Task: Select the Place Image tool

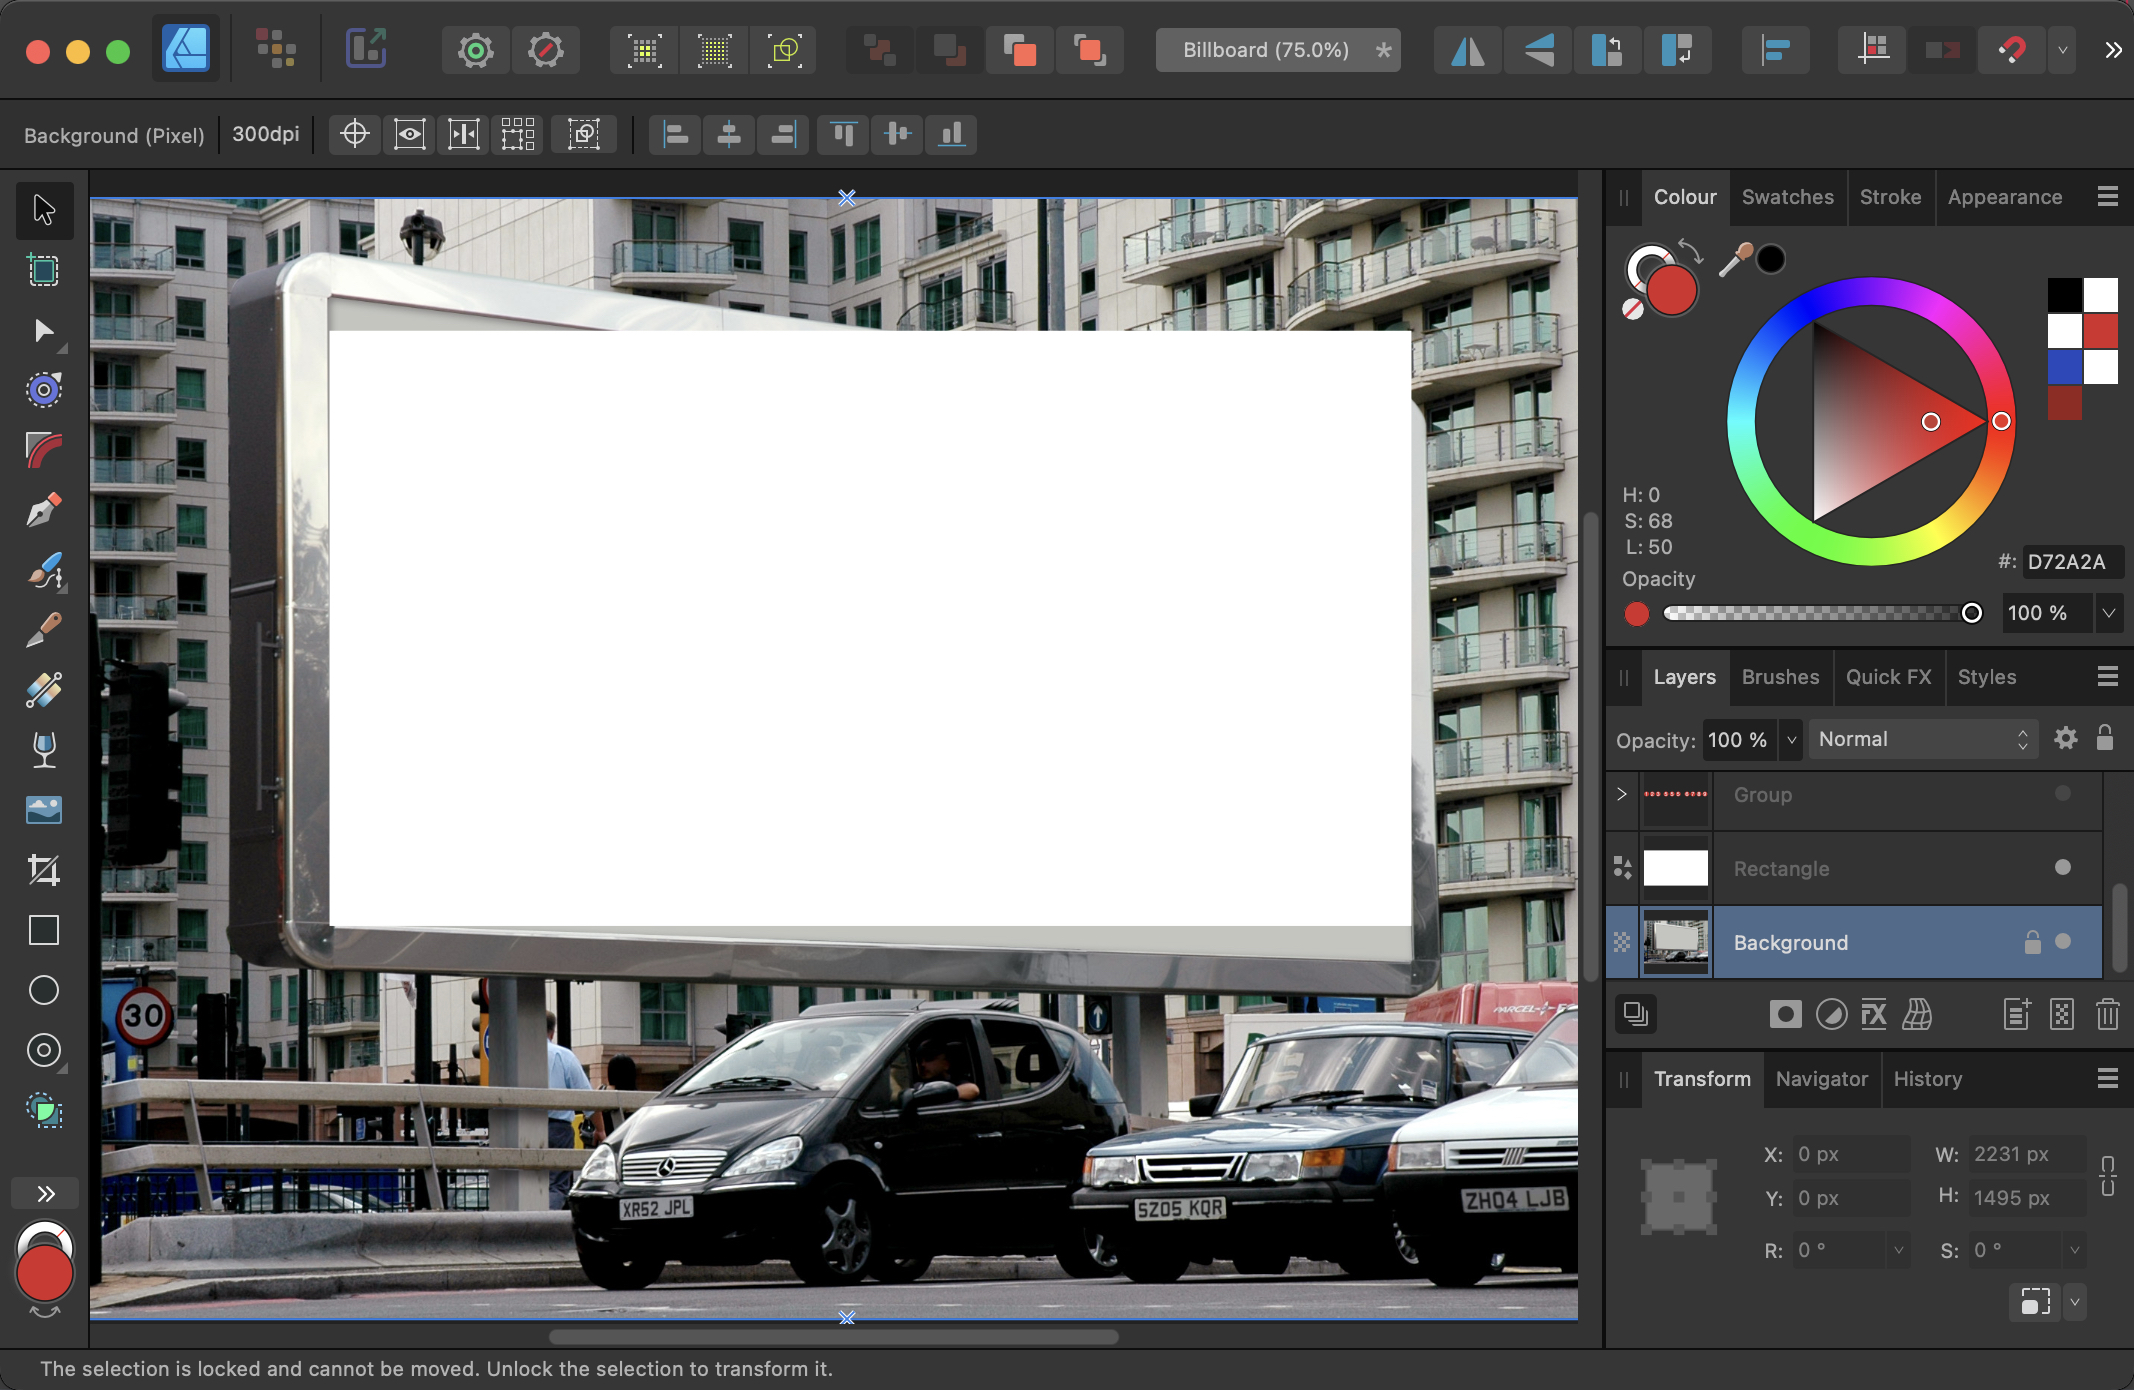Action: 44,810
